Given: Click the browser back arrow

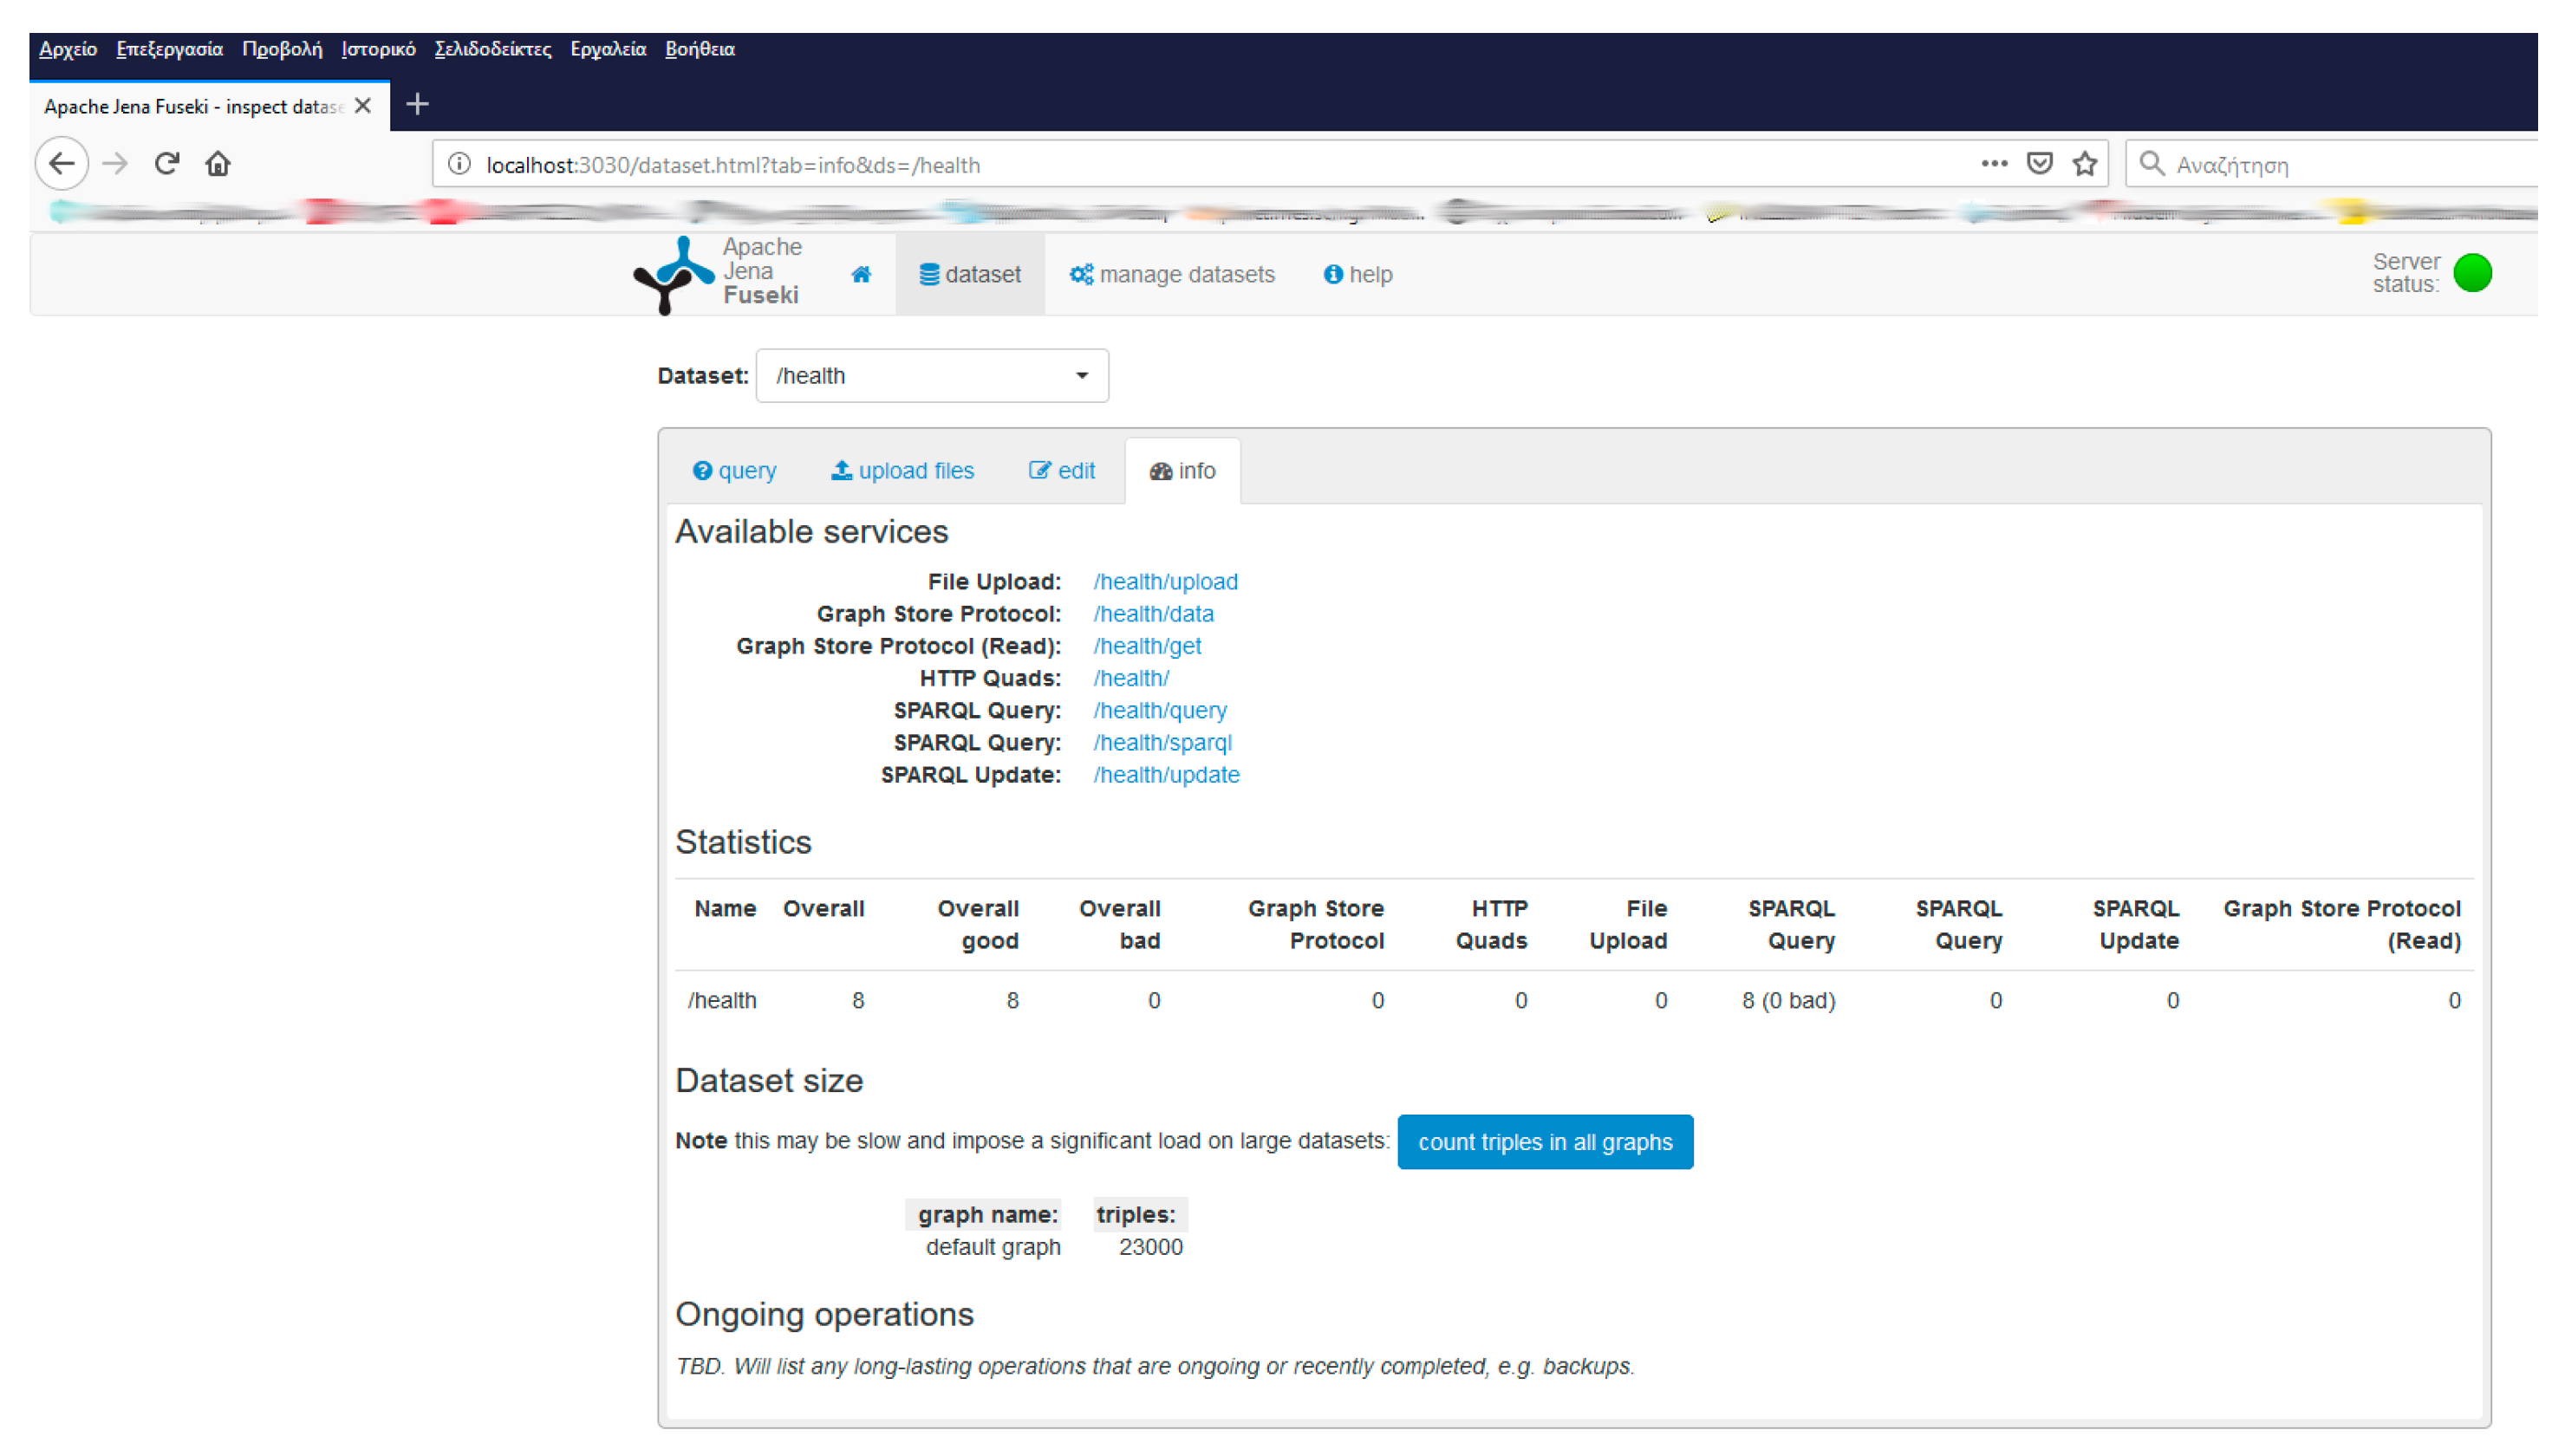Looking at the screenshot, I should (62, 164).
